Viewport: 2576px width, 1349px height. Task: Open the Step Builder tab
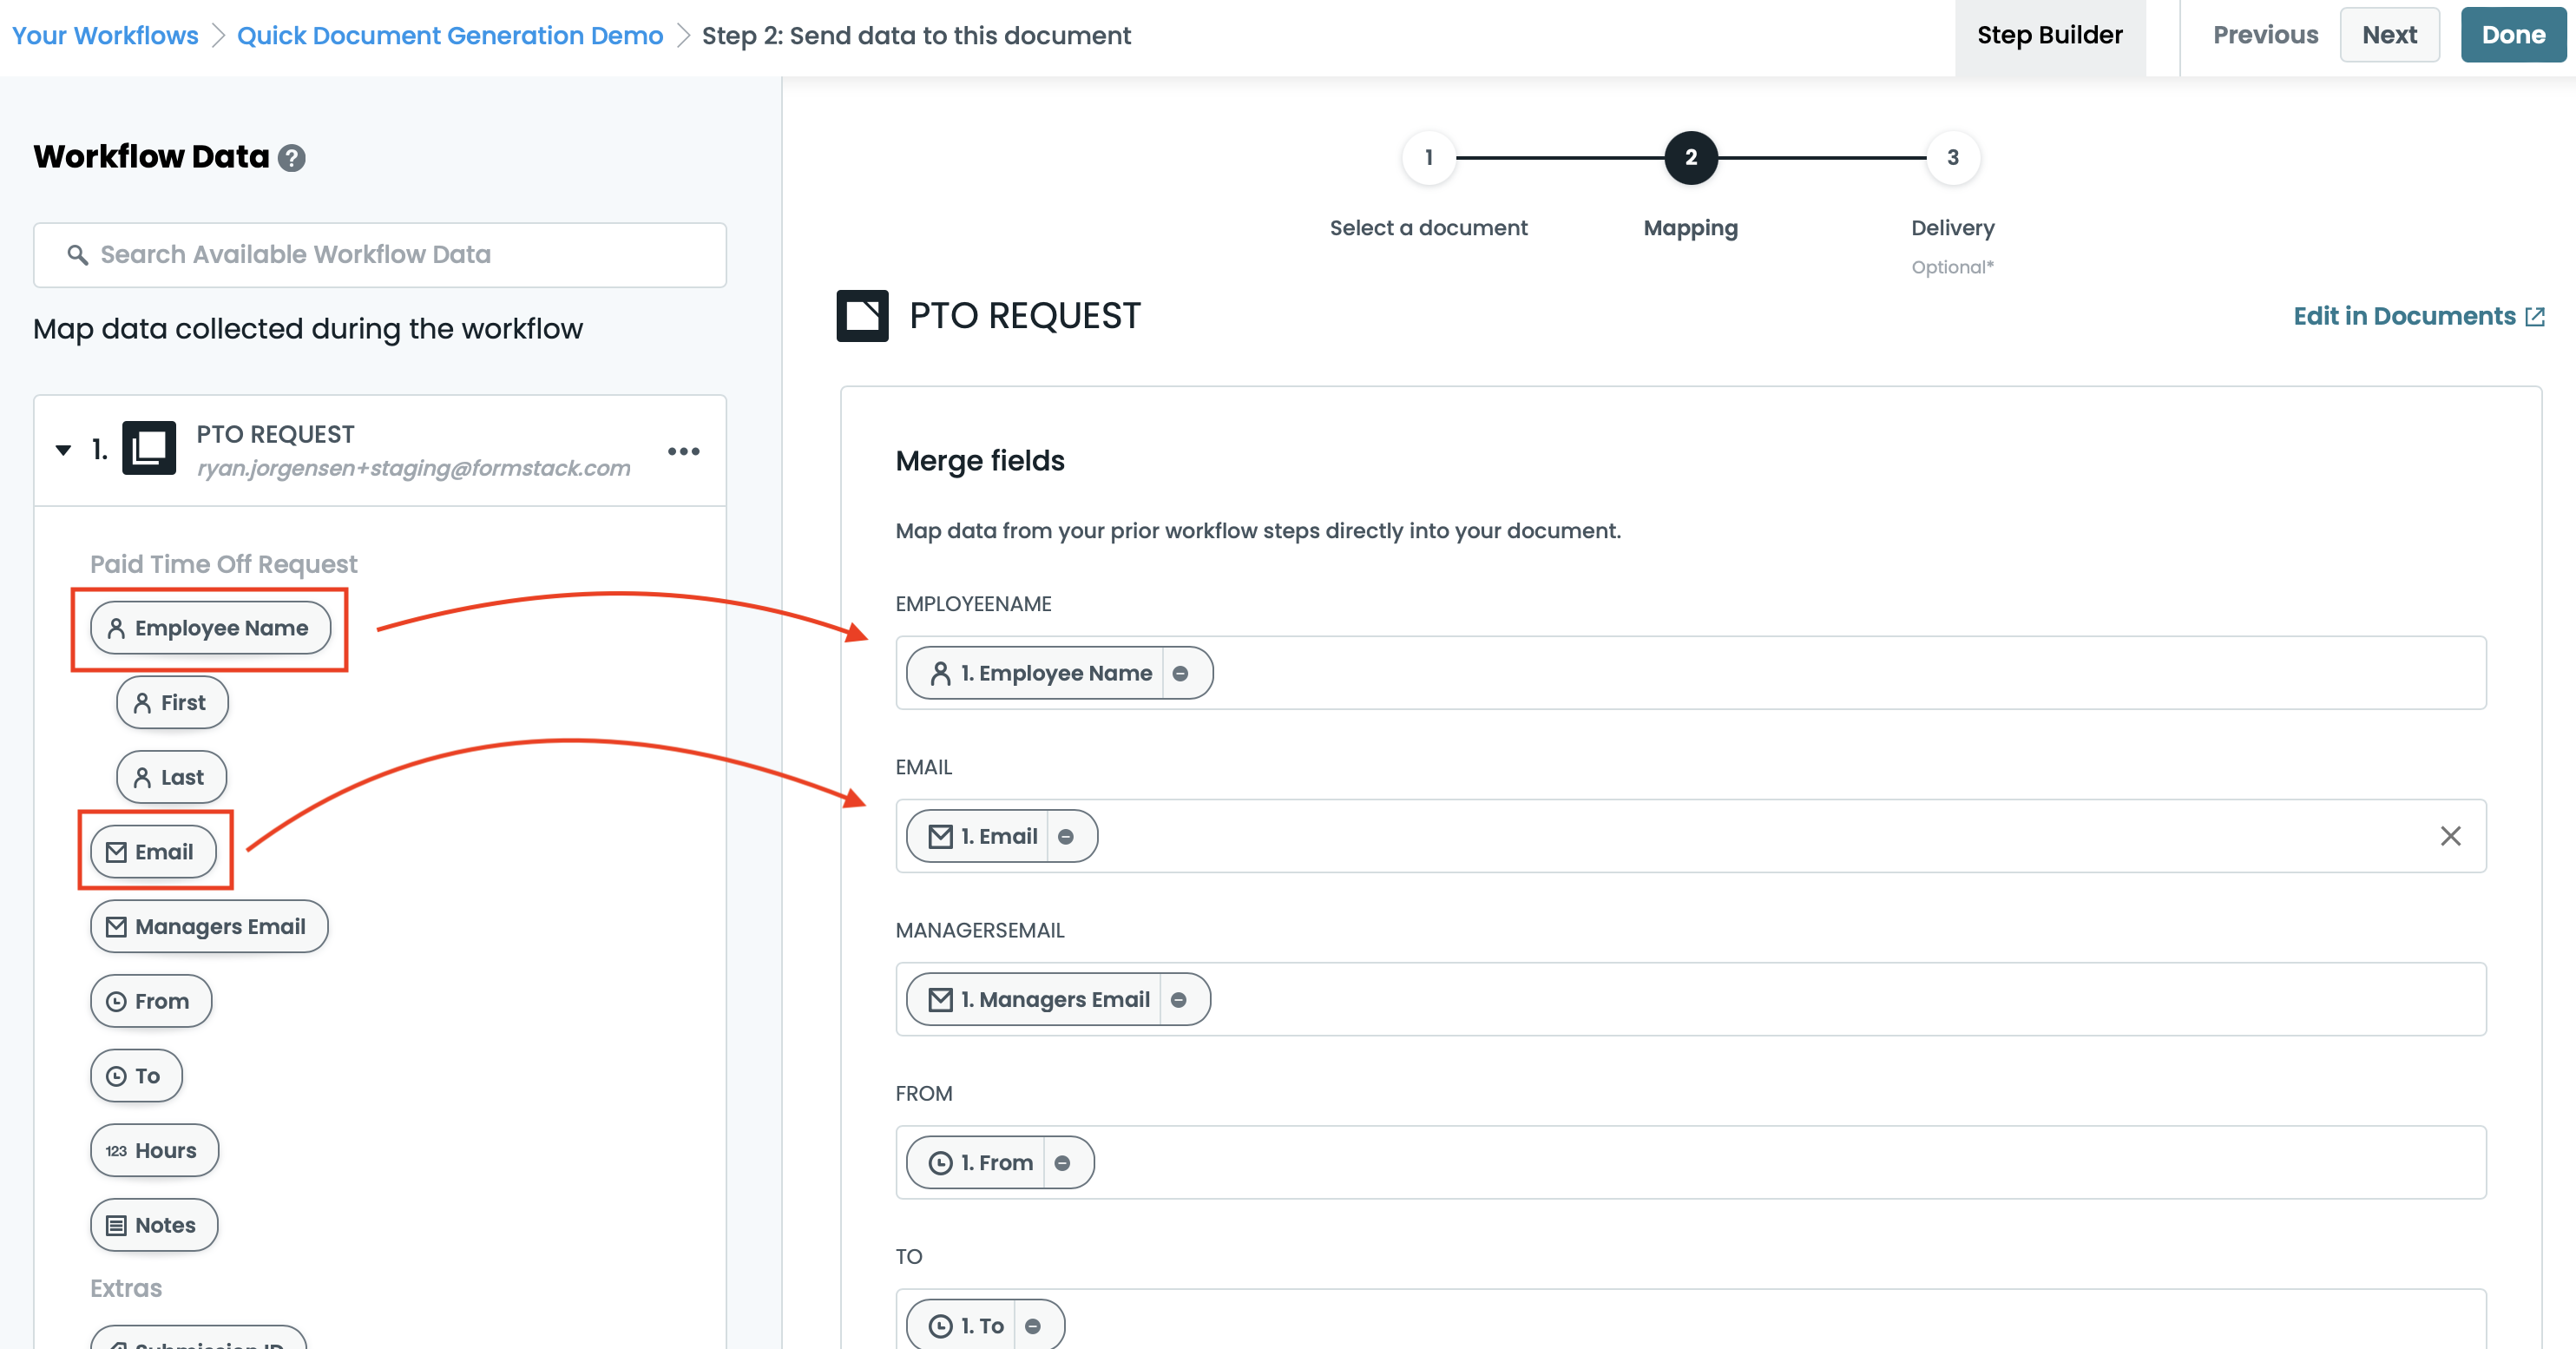pyautogui.click(x=2049, y=36)
